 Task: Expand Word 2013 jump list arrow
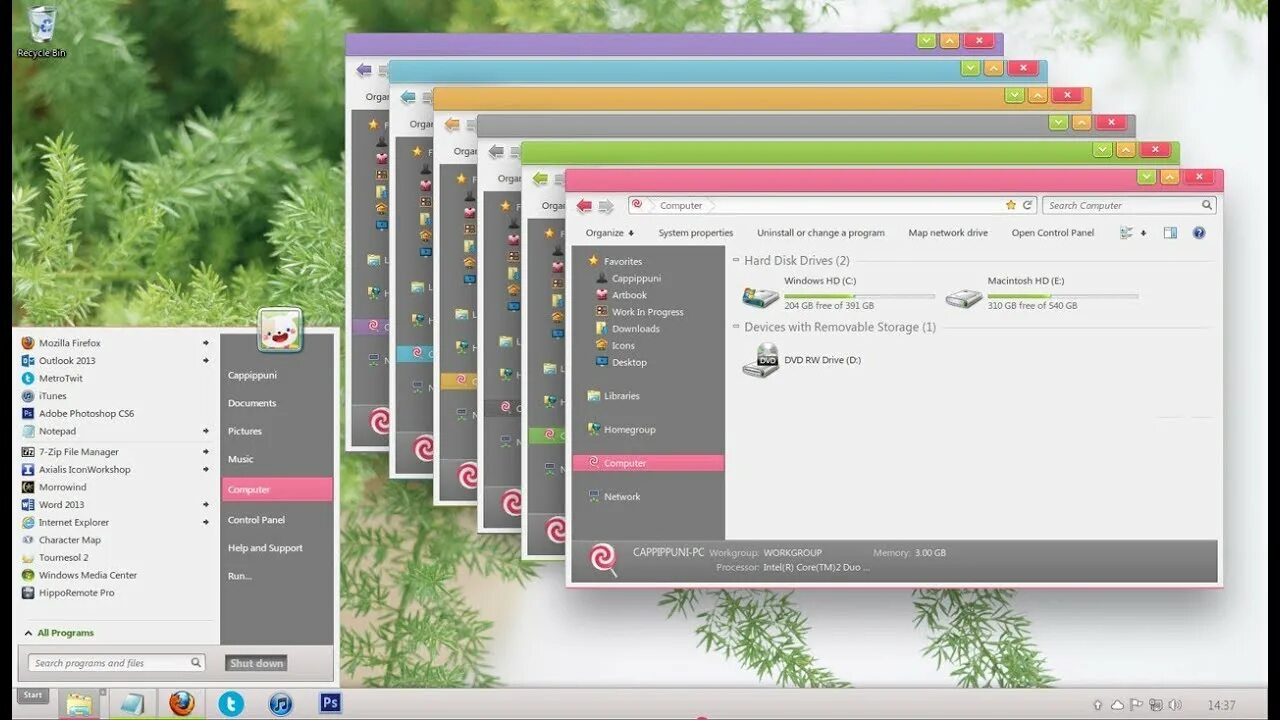pos(206,505)
